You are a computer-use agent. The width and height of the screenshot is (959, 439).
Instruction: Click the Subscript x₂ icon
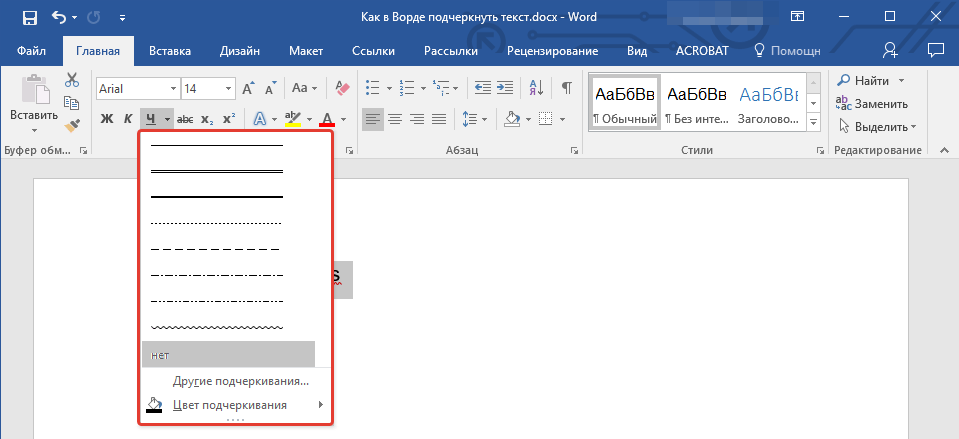[x=207, y=119]
